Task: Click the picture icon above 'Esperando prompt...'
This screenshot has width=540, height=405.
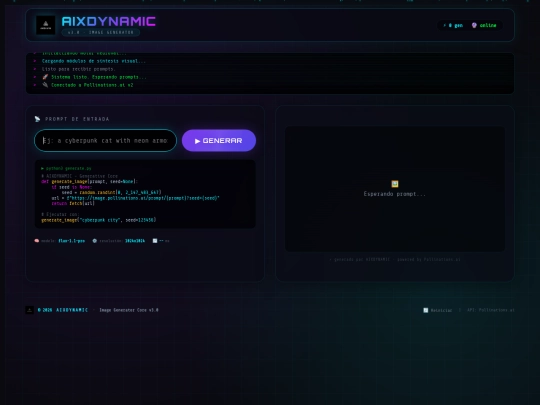Action: pyautogui.click(x=395, y=184)
